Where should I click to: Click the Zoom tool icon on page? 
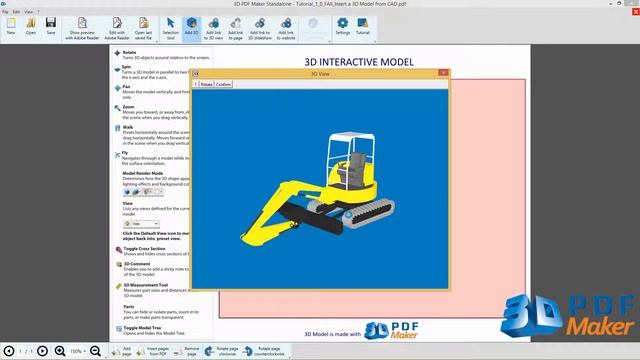point(118,108)
